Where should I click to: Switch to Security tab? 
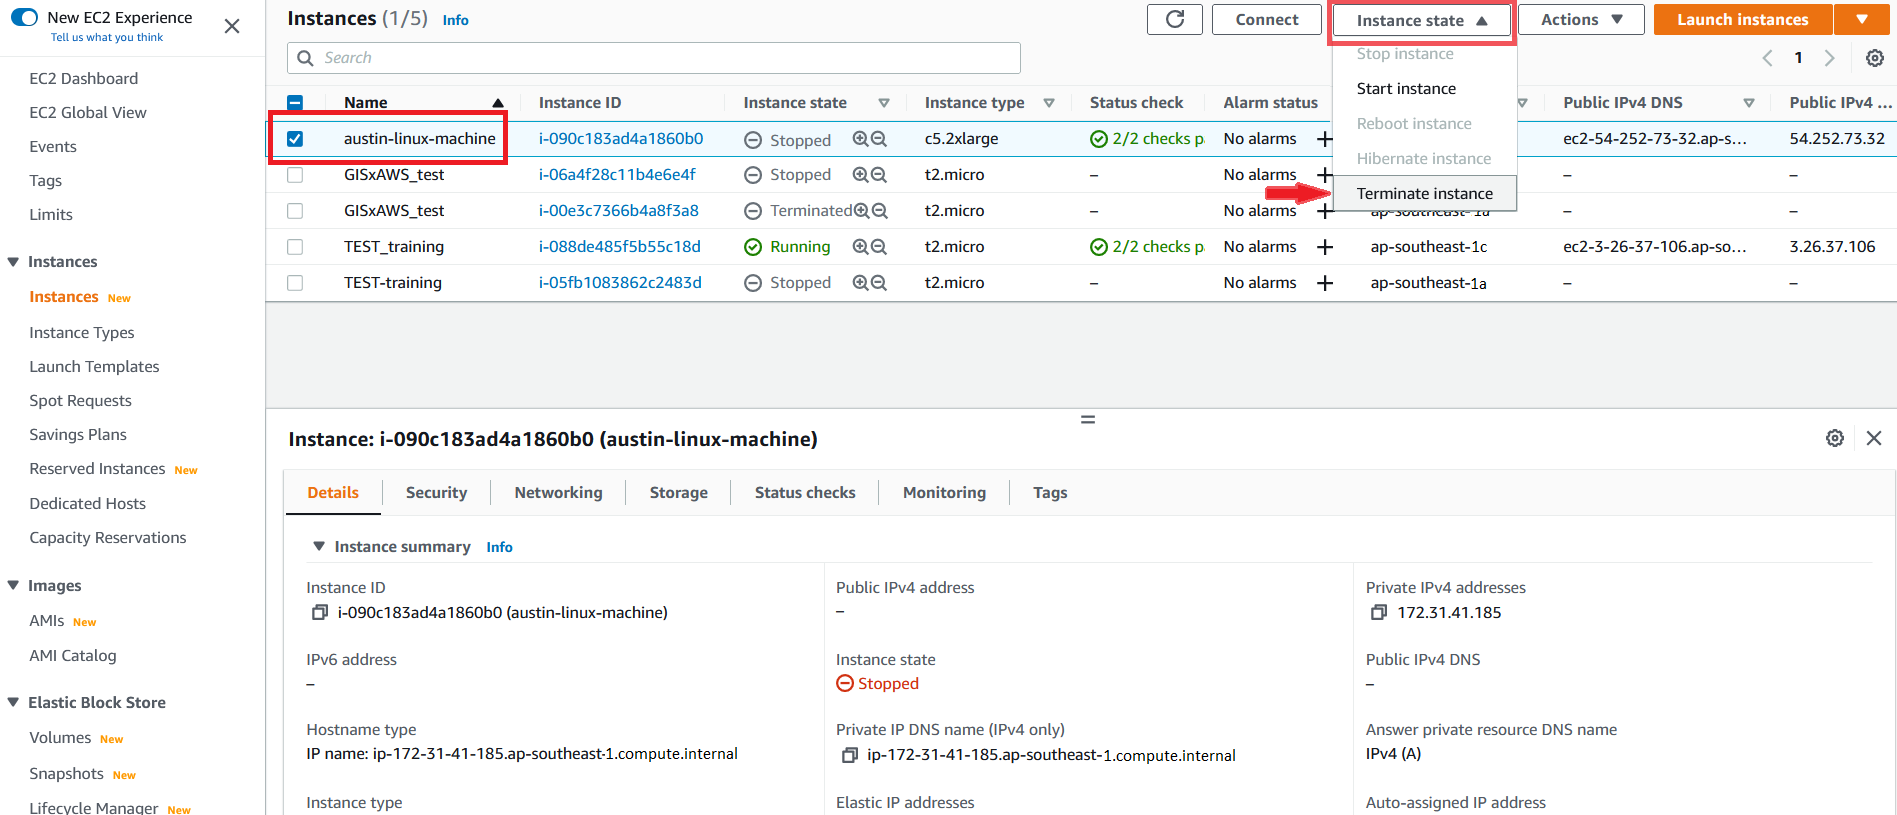[436, 493]
